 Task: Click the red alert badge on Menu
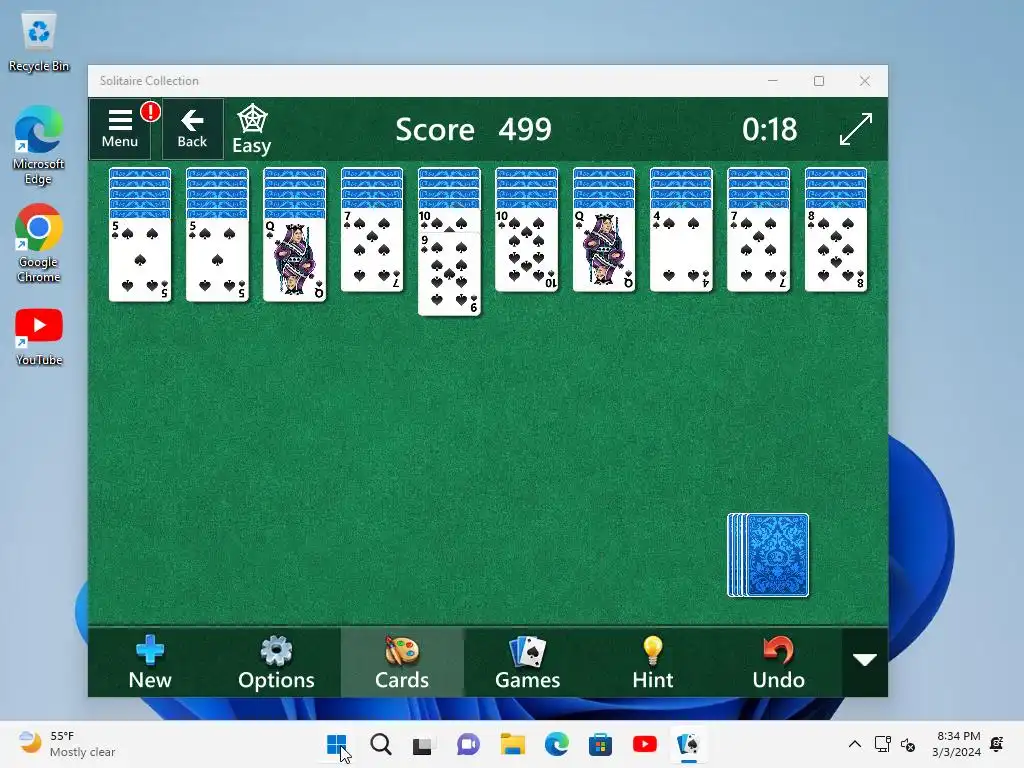[150, 112]
